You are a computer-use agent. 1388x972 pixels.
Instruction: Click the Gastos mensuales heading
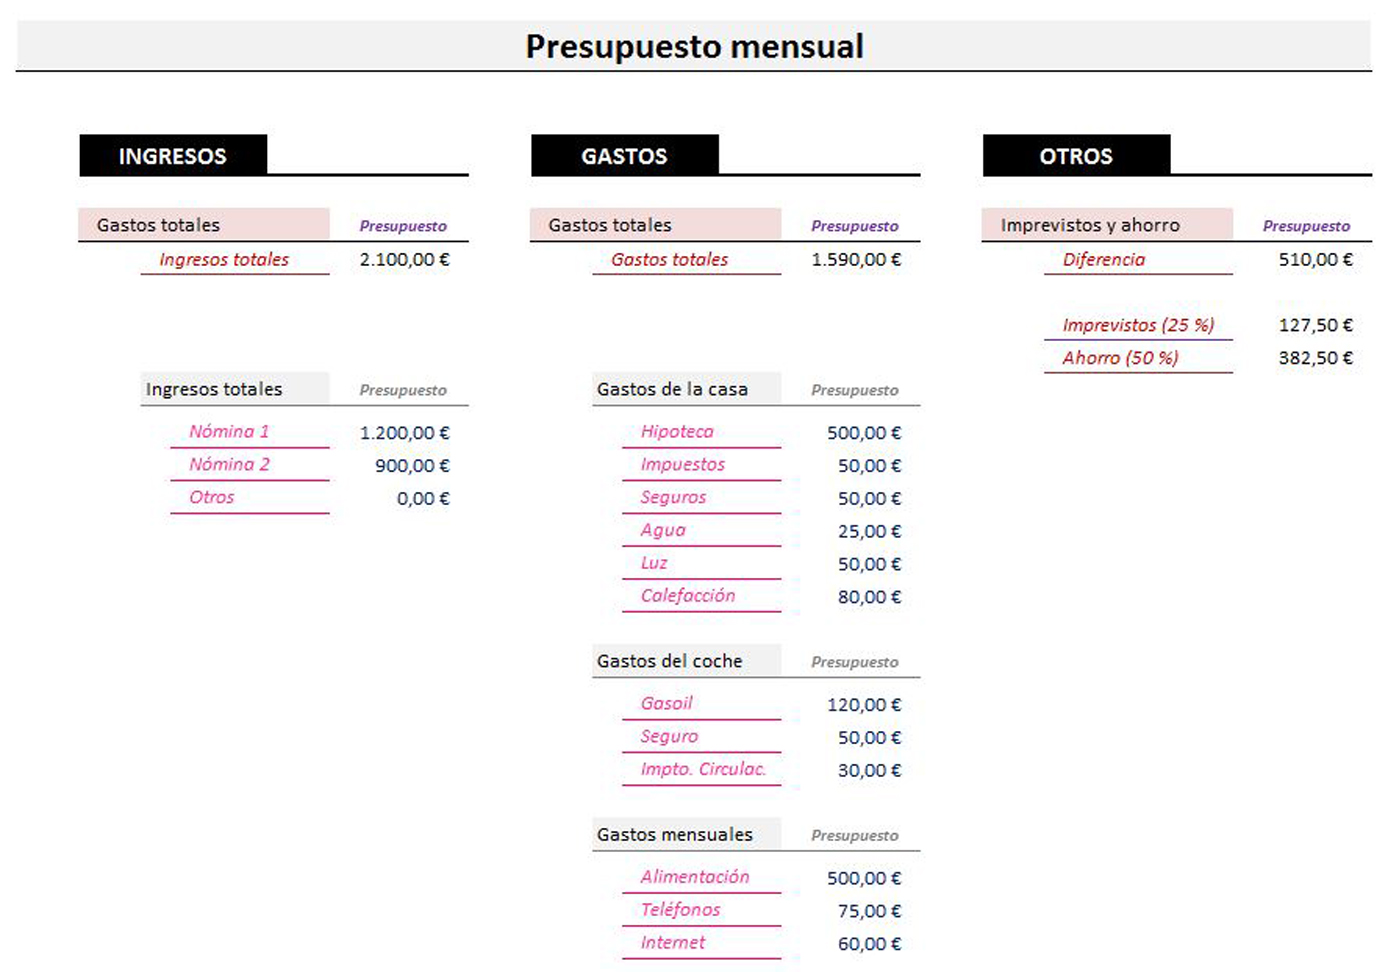(674, 834)
